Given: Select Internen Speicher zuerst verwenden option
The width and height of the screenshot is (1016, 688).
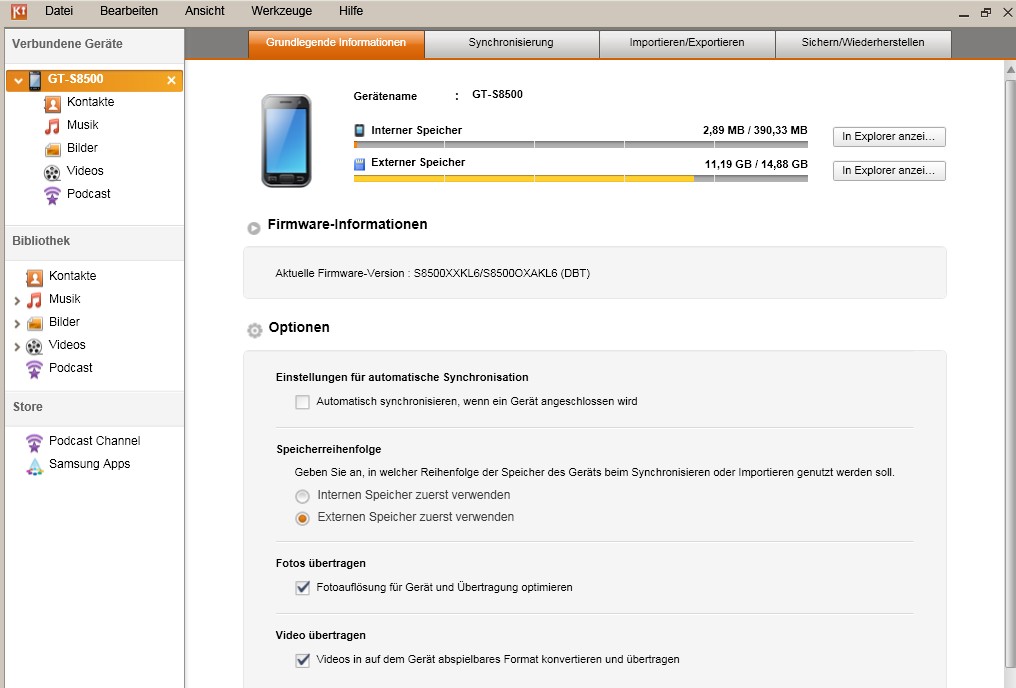Looking at the screenshot, I should click(x=302, y=496).
